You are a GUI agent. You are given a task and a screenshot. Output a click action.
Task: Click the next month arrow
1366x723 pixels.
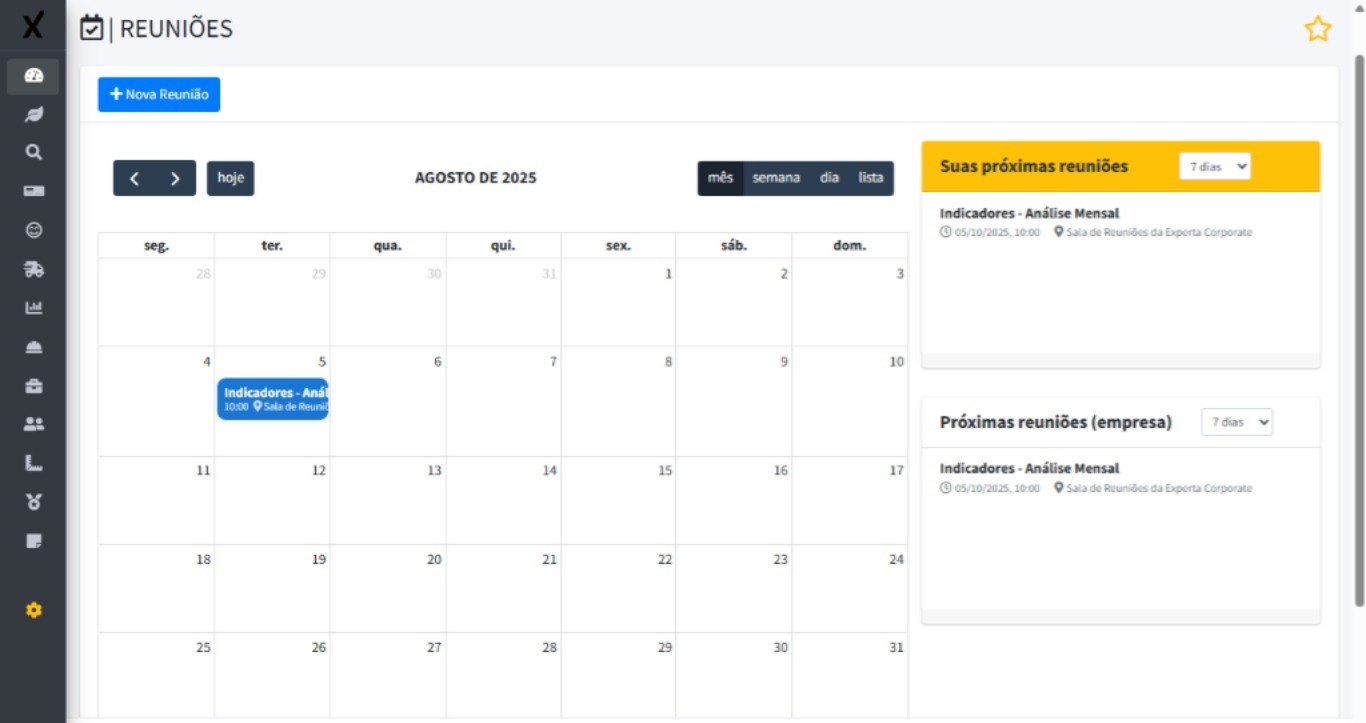172,178
